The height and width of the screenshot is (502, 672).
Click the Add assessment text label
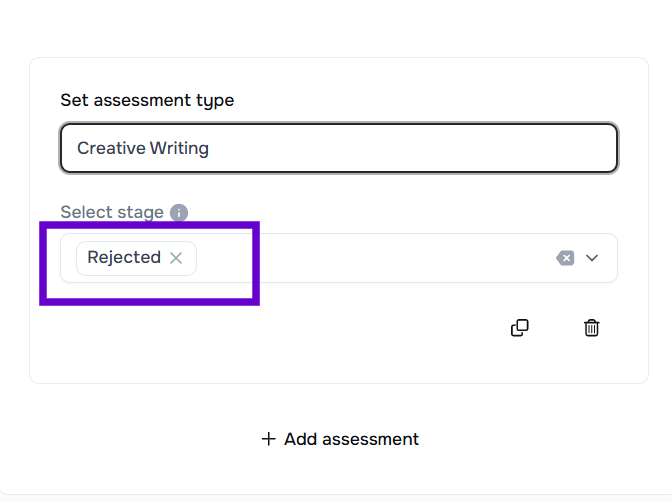(351, 439)
